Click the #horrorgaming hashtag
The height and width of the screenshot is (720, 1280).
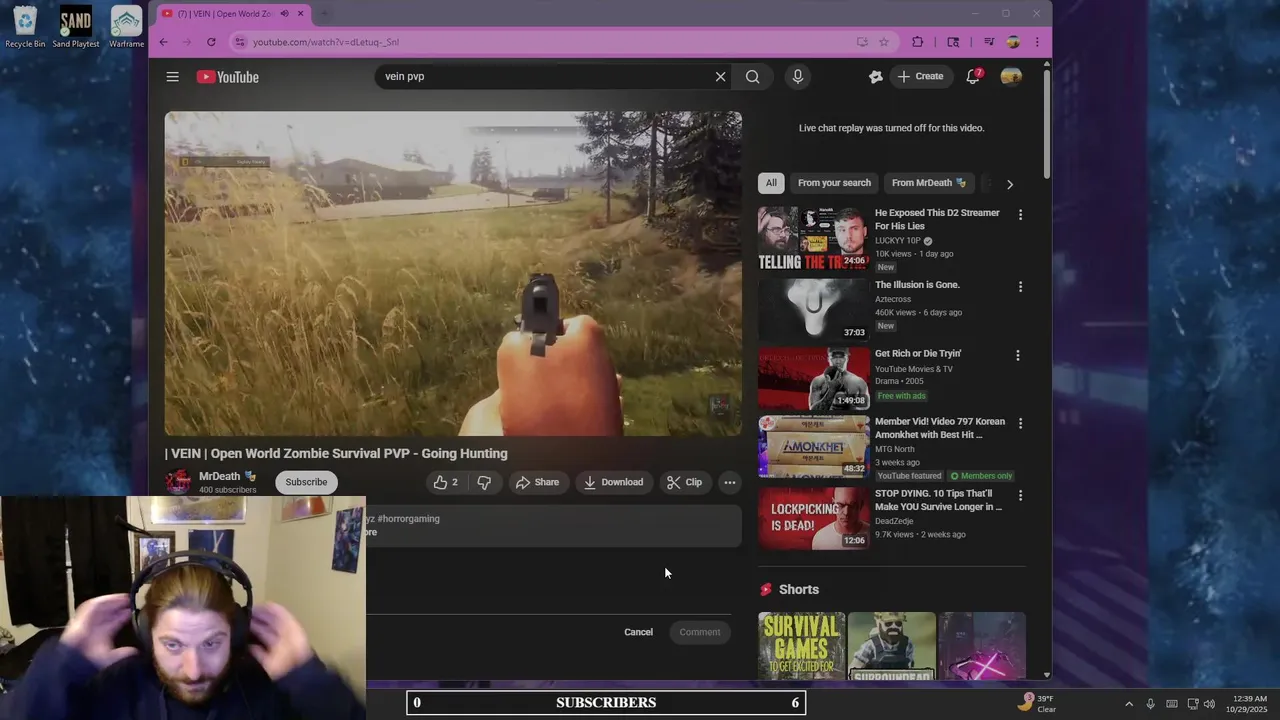[408, 519]
